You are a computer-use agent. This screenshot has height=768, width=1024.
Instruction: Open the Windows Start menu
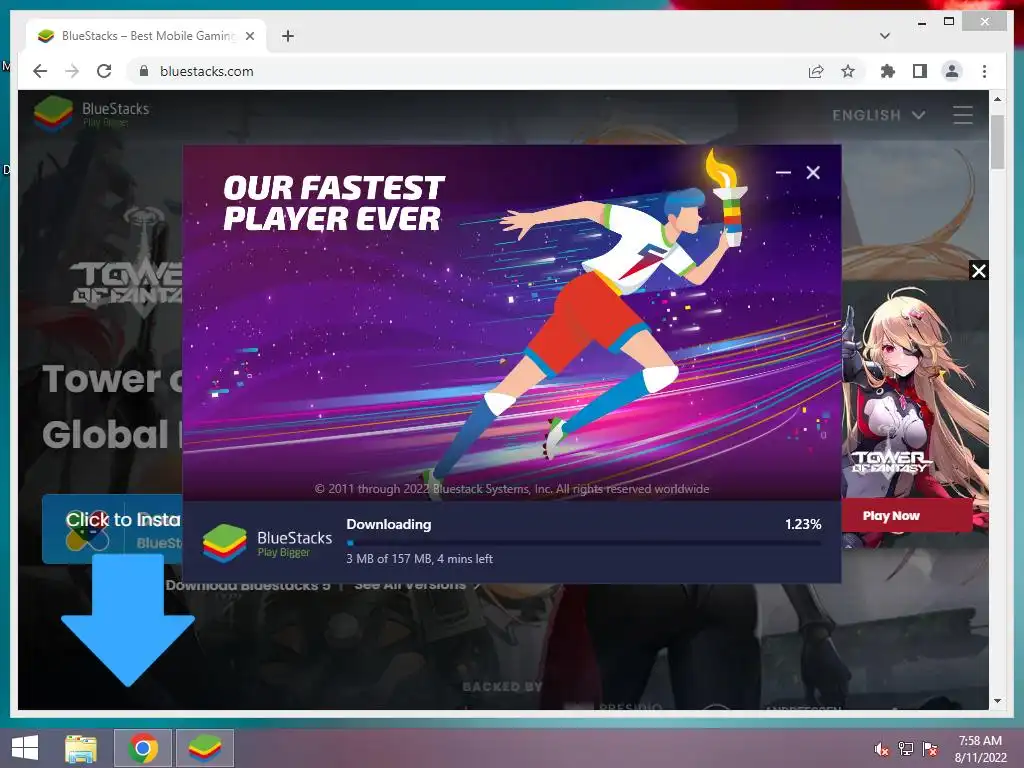[x=25, y=748]
